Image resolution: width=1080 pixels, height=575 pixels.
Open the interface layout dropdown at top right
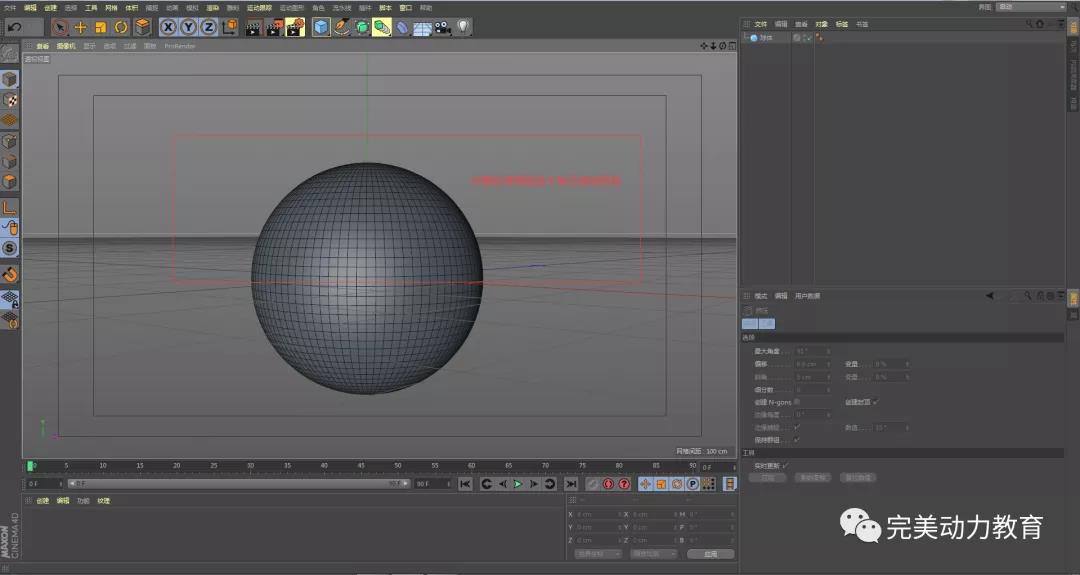1032,7
